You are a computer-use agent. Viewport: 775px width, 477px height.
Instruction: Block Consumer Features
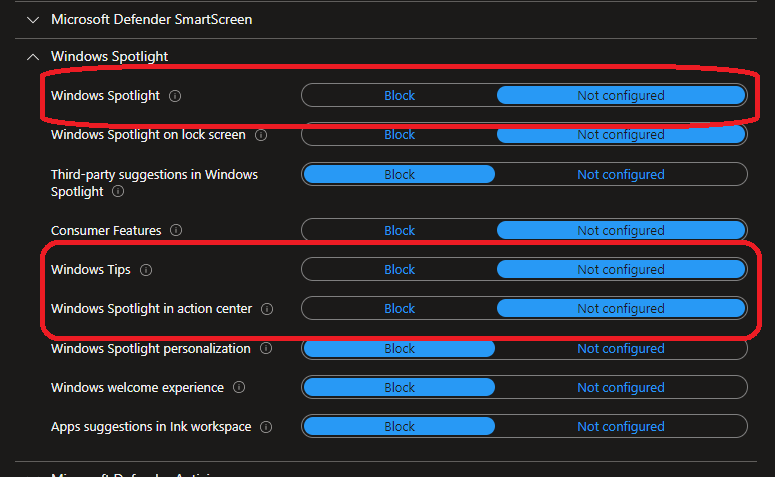pyautogui.click(x=399, y=231)
